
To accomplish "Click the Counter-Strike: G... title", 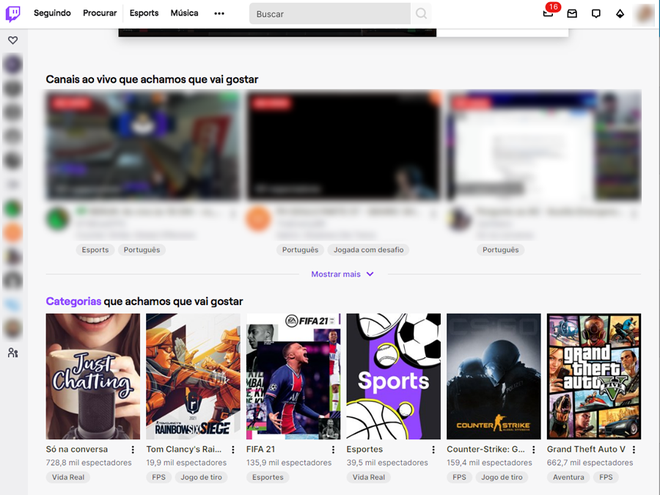I will pyautogui.click(x=486, y=449).
